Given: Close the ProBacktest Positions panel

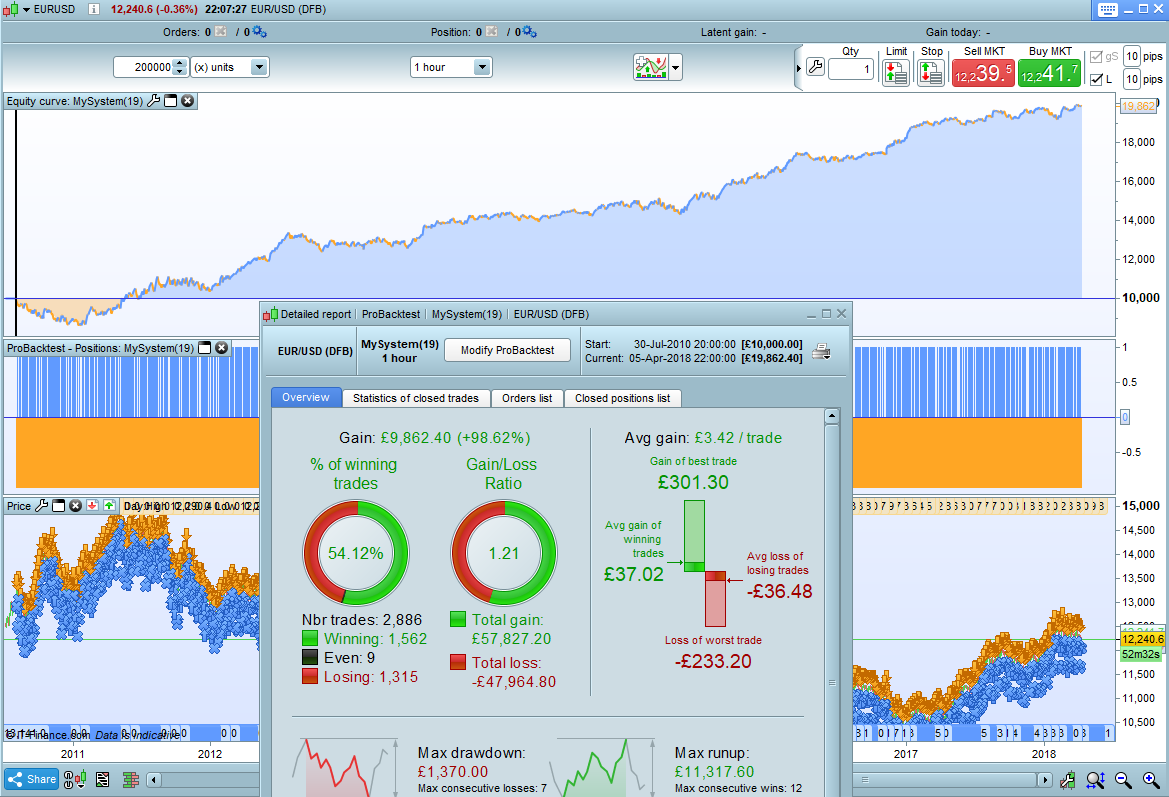Looking at the screenshot, I should click(221, 348).
